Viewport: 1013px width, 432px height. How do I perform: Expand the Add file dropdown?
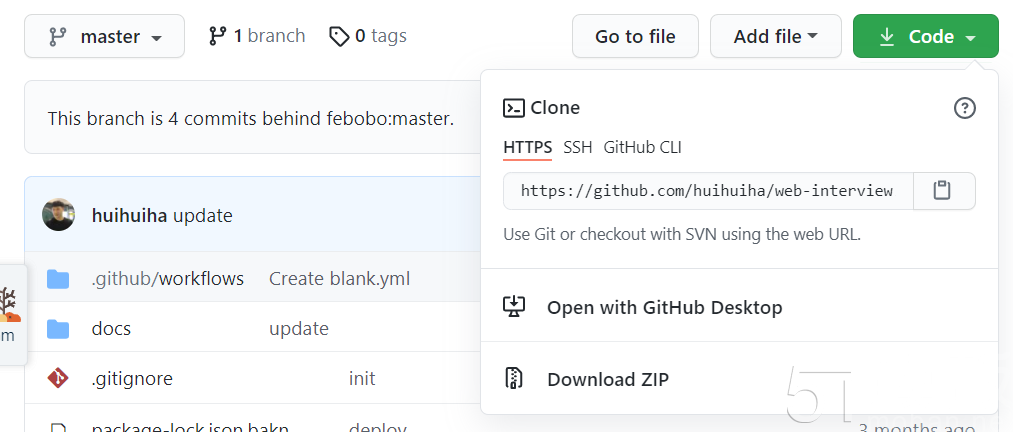pos(776,36)
